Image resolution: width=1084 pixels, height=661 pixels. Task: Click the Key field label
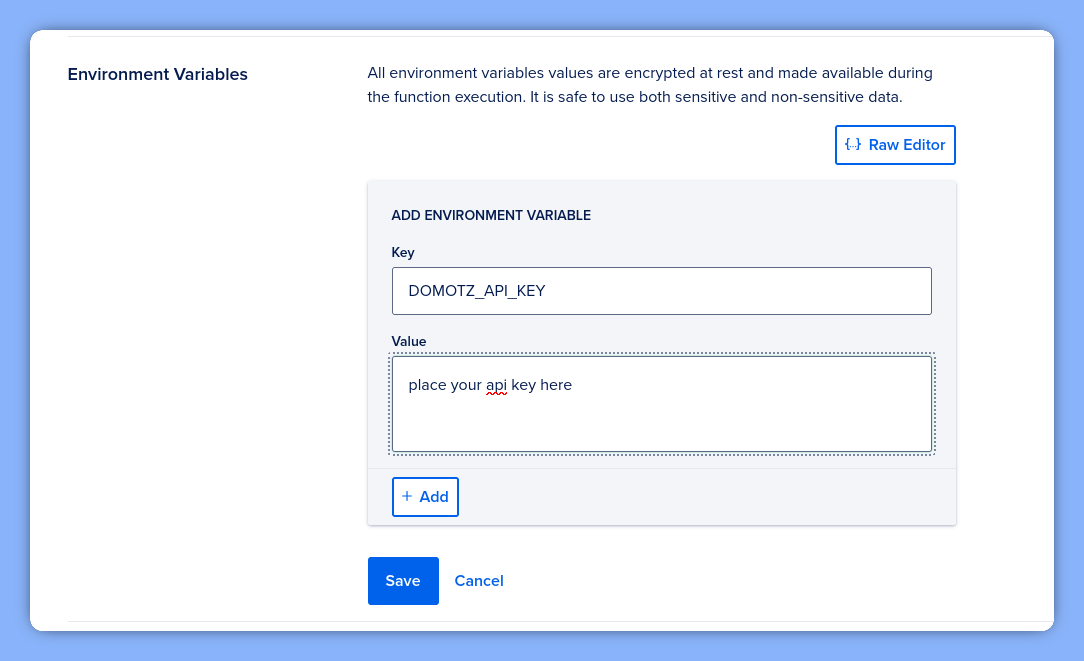tap(403, 252)
